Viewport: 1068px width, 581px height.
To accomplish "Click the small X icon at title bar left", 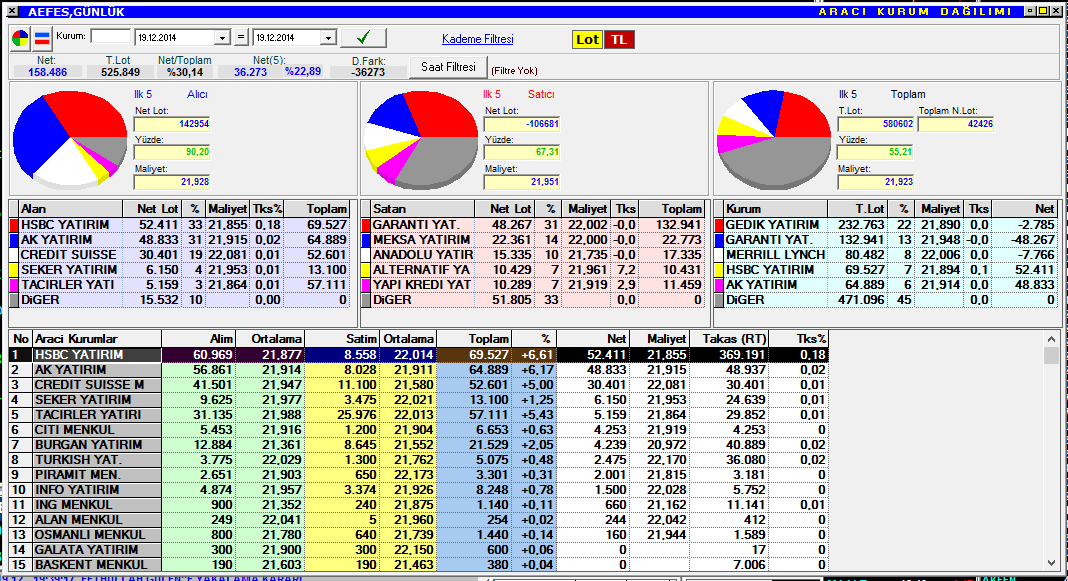I will tap(8, 11).
